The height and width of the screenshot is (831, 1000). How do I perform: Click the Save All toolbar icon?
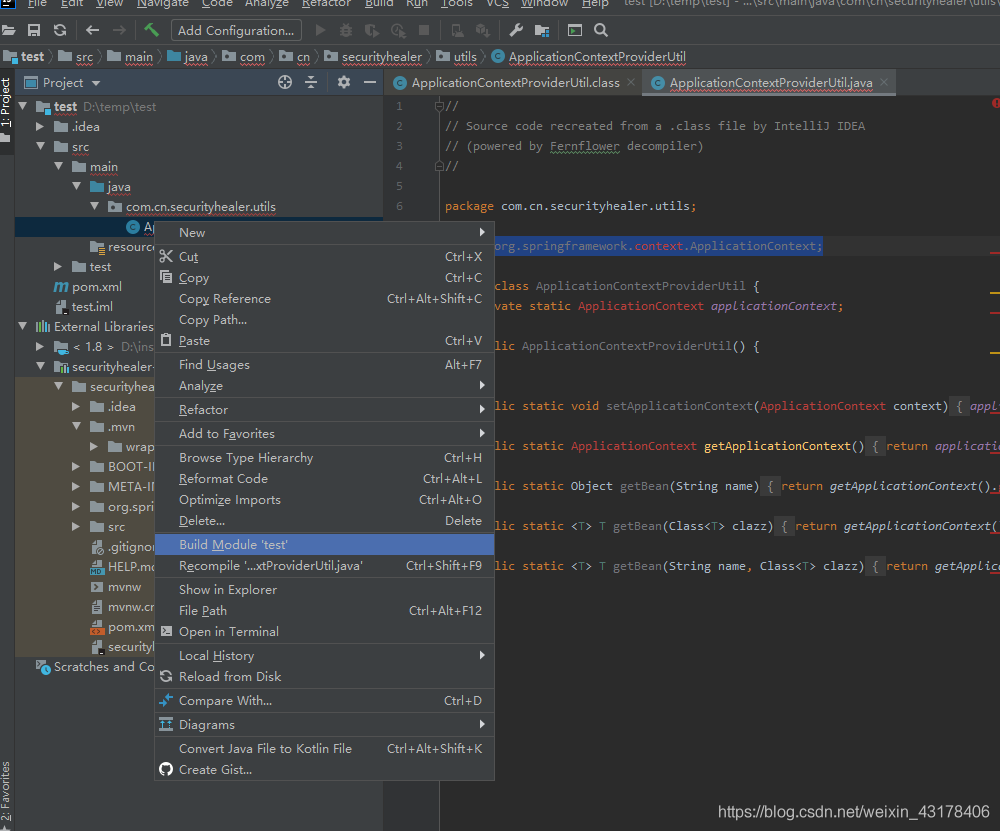[x=34, y=30]
